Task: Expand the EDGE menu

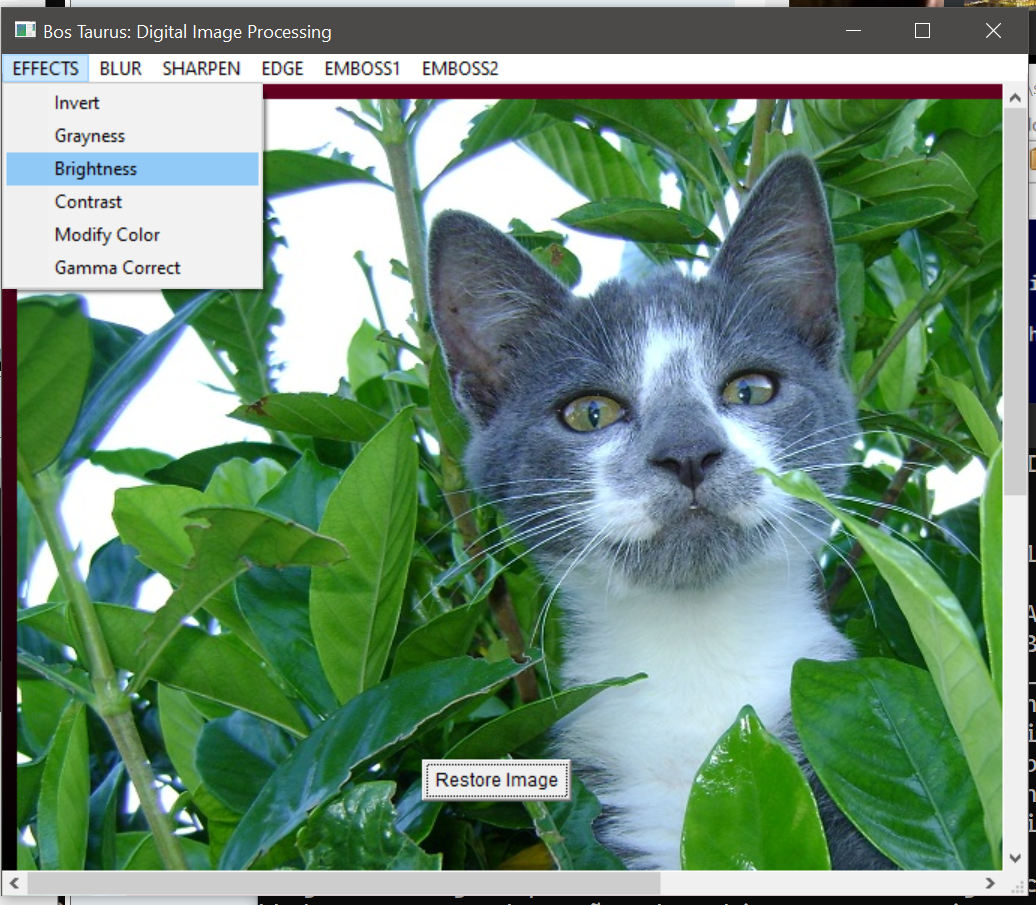Action: (x=283, y=68)
